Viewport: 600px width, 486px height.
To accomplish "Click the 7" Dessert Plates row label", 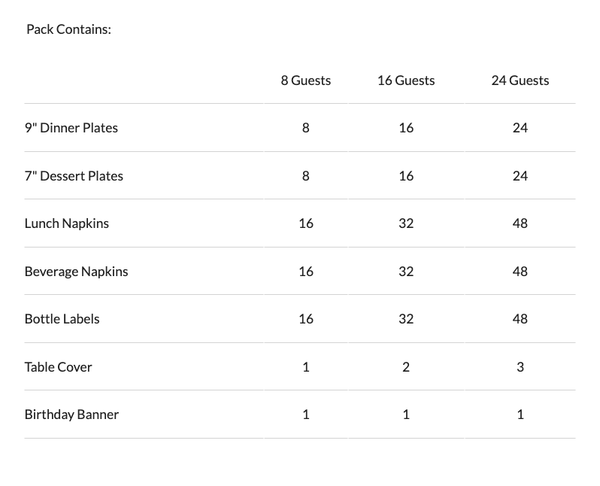I will coord(74,176).
